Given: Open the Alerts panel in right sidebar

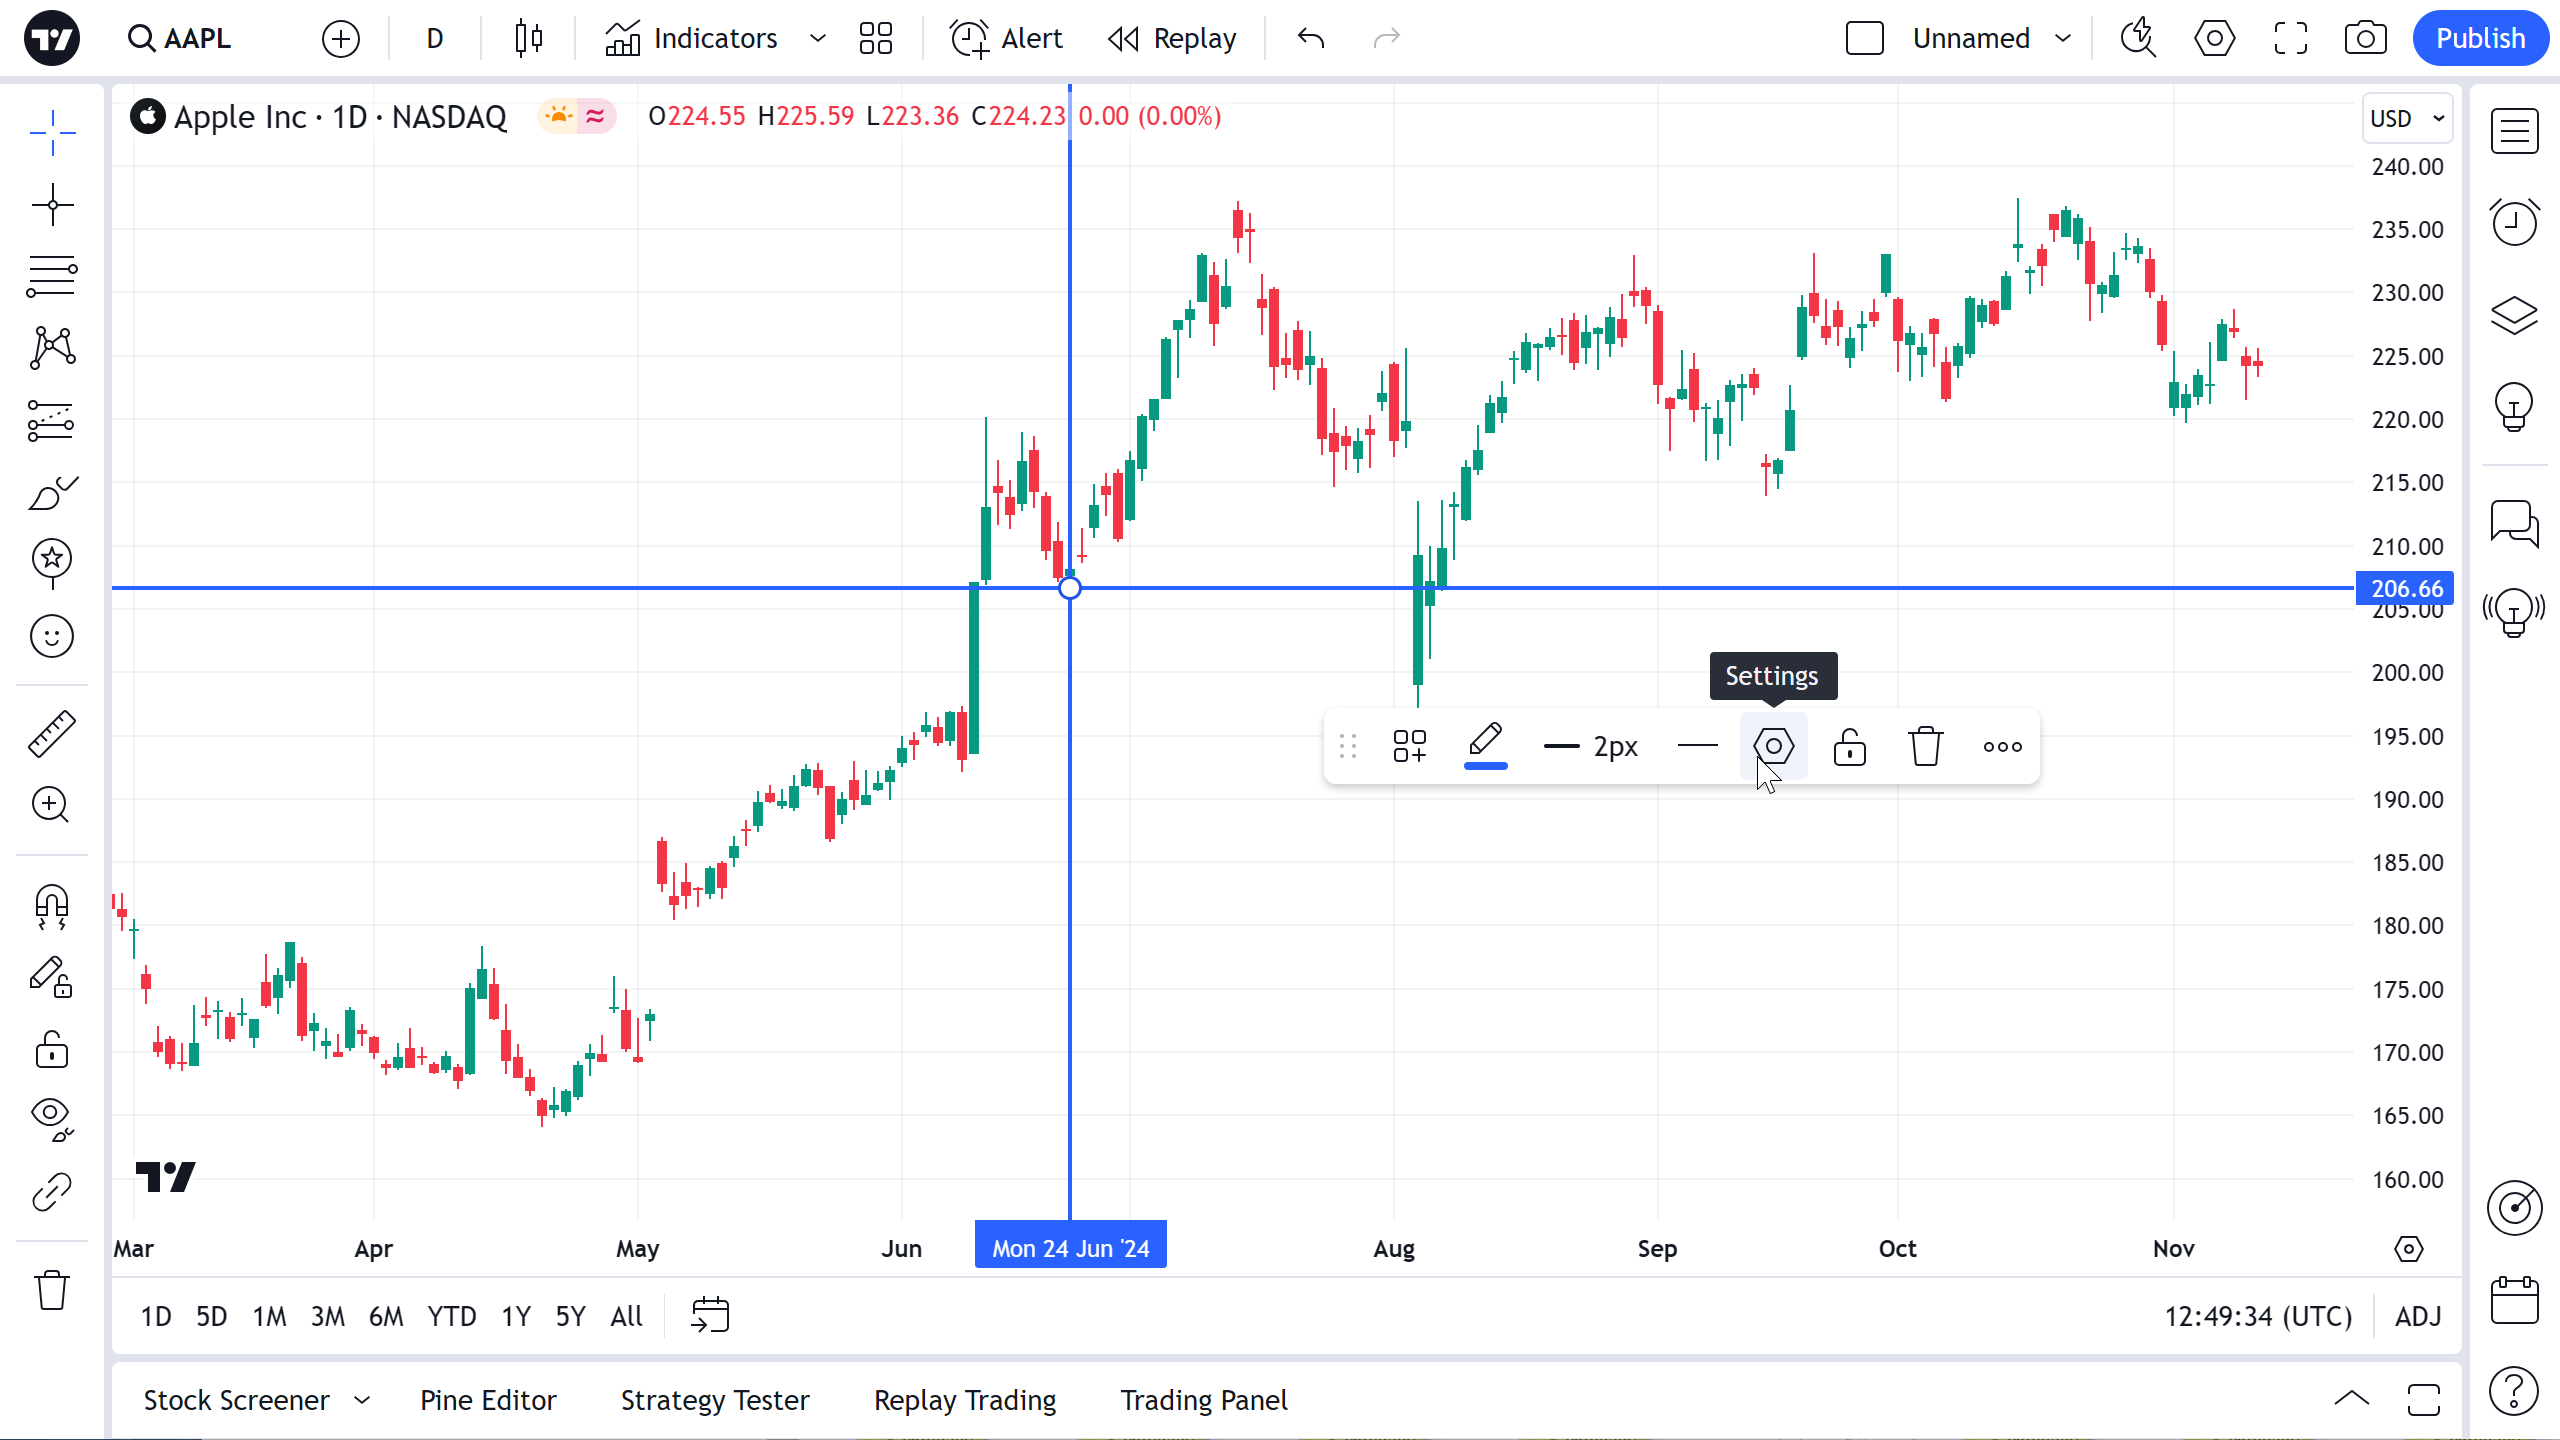Looking at the screenshot, I should [2514, 222].
